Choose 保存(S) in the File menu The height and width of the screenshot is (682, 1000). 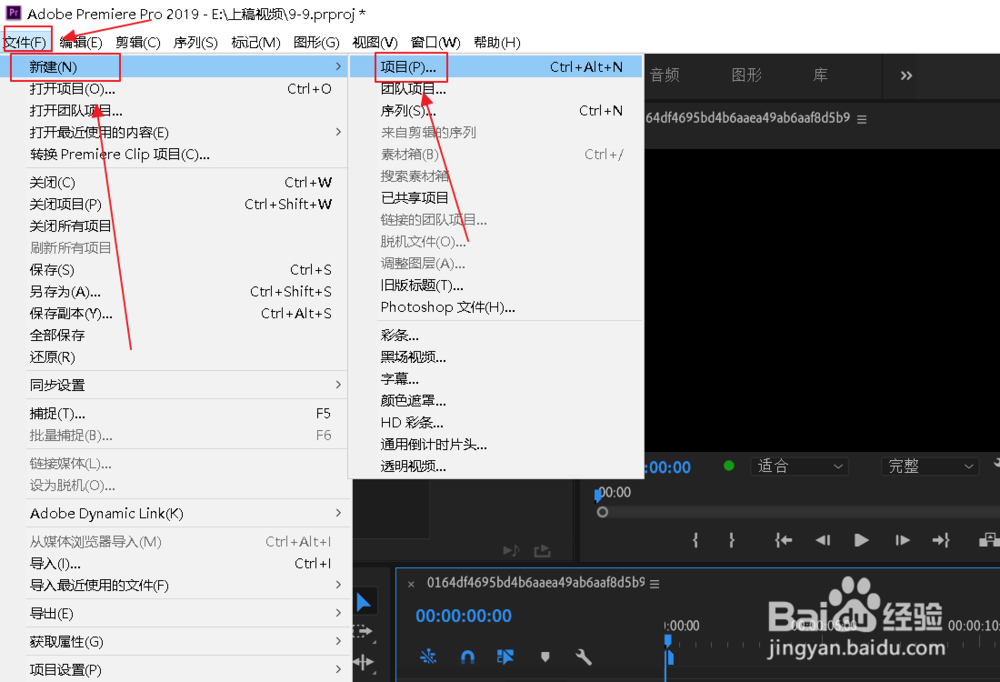pos(174,269)
